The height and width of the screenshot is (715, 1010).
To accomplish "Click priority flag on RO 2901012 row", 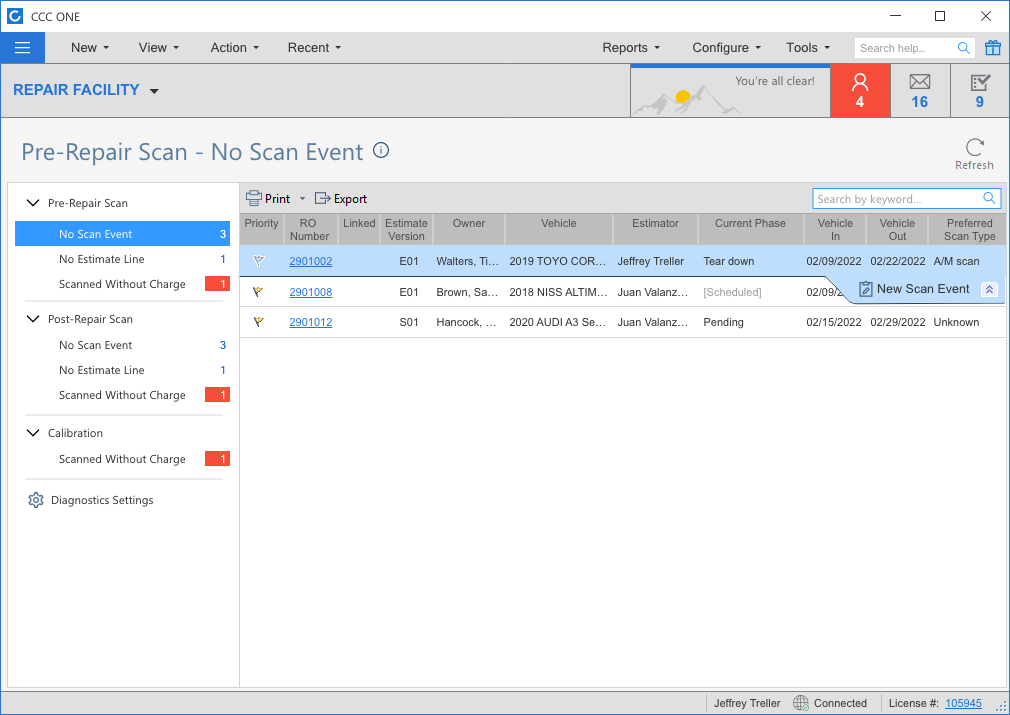I will [x=259, y=322].
